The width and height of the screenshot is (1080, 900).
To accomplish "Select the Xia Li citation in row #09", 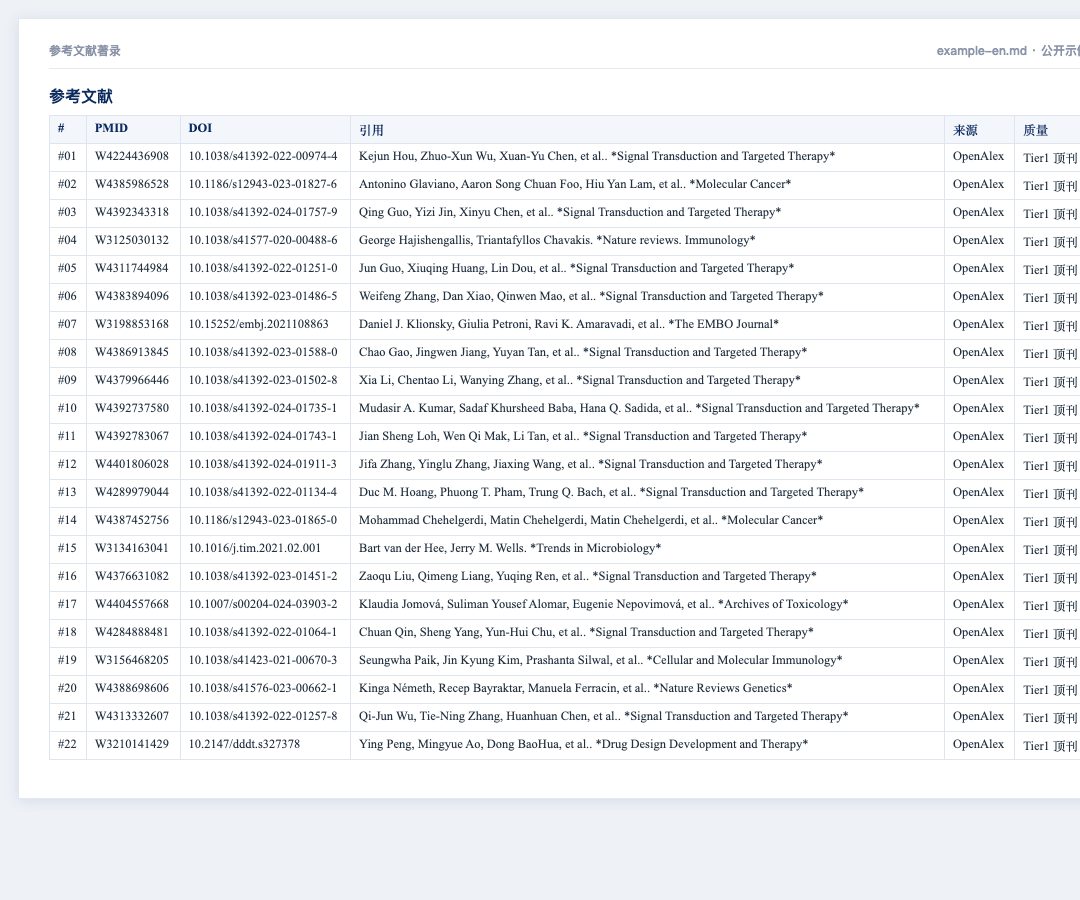I will tap(579, 380).
